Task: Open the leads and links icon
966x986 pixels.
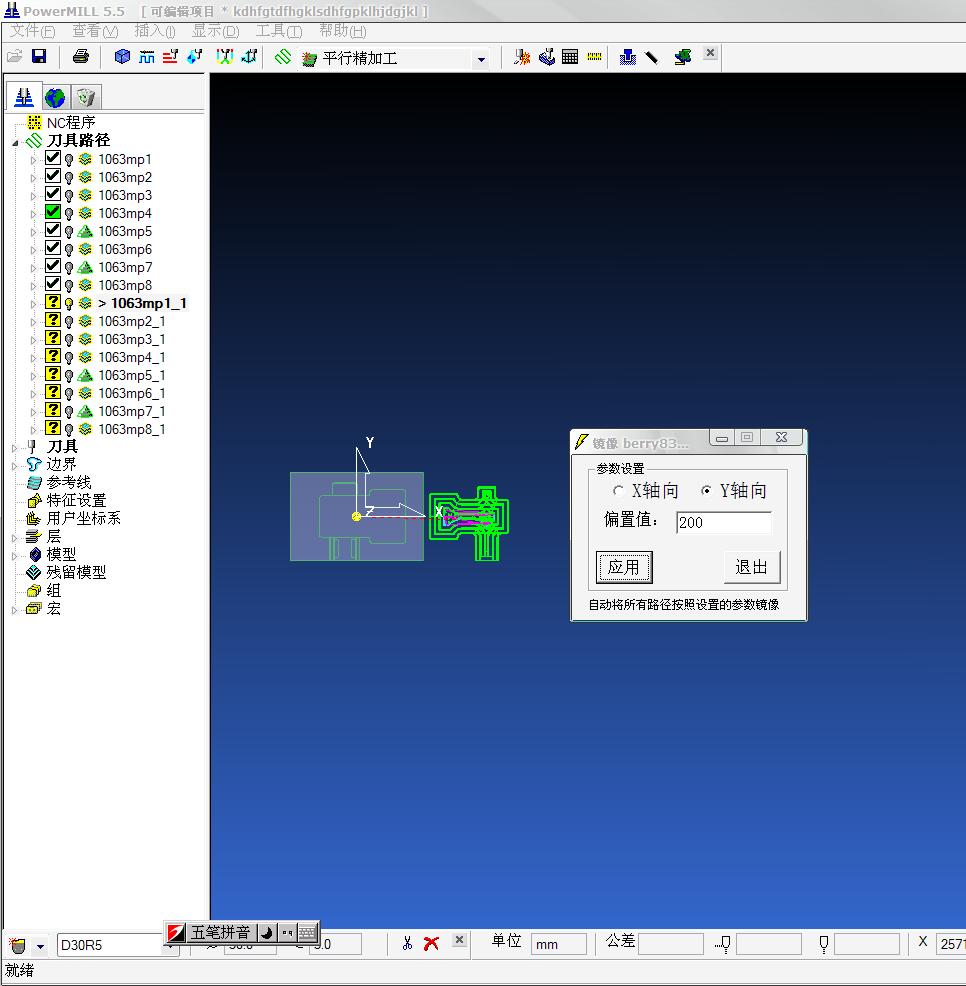Action: coord(225,57)
